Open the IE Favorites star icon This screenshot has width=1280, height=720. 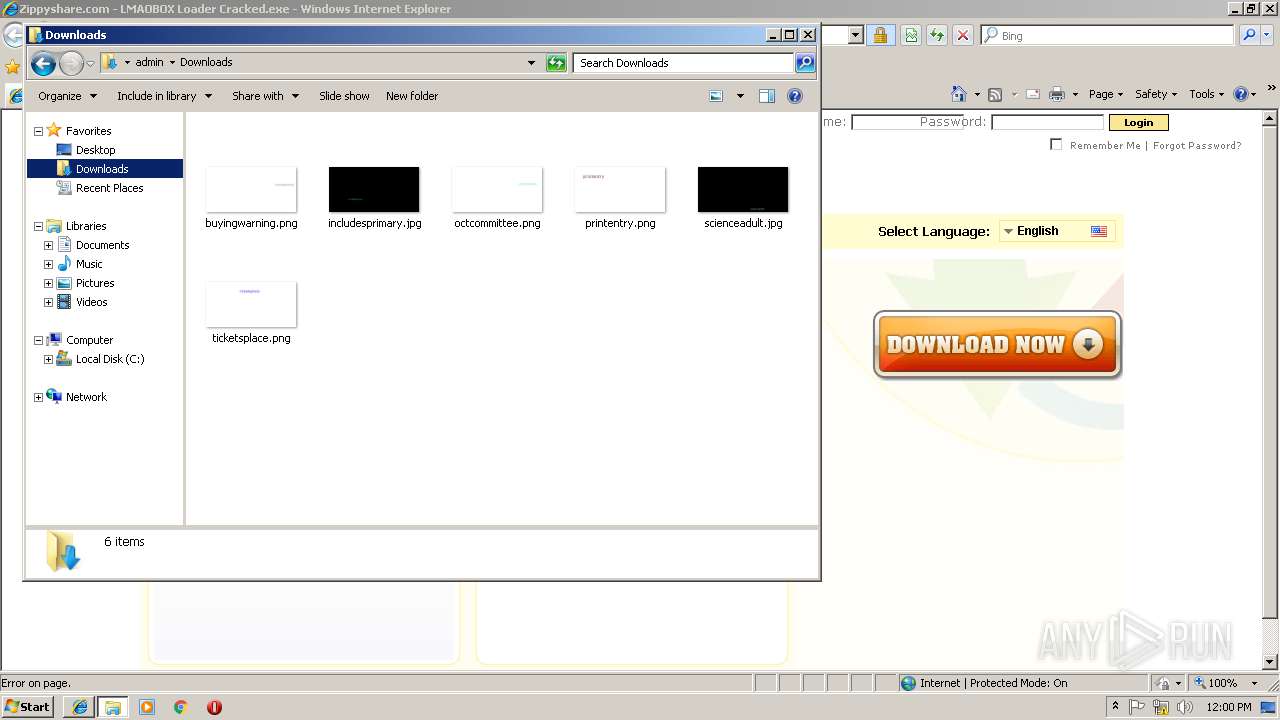pos(12,67)
